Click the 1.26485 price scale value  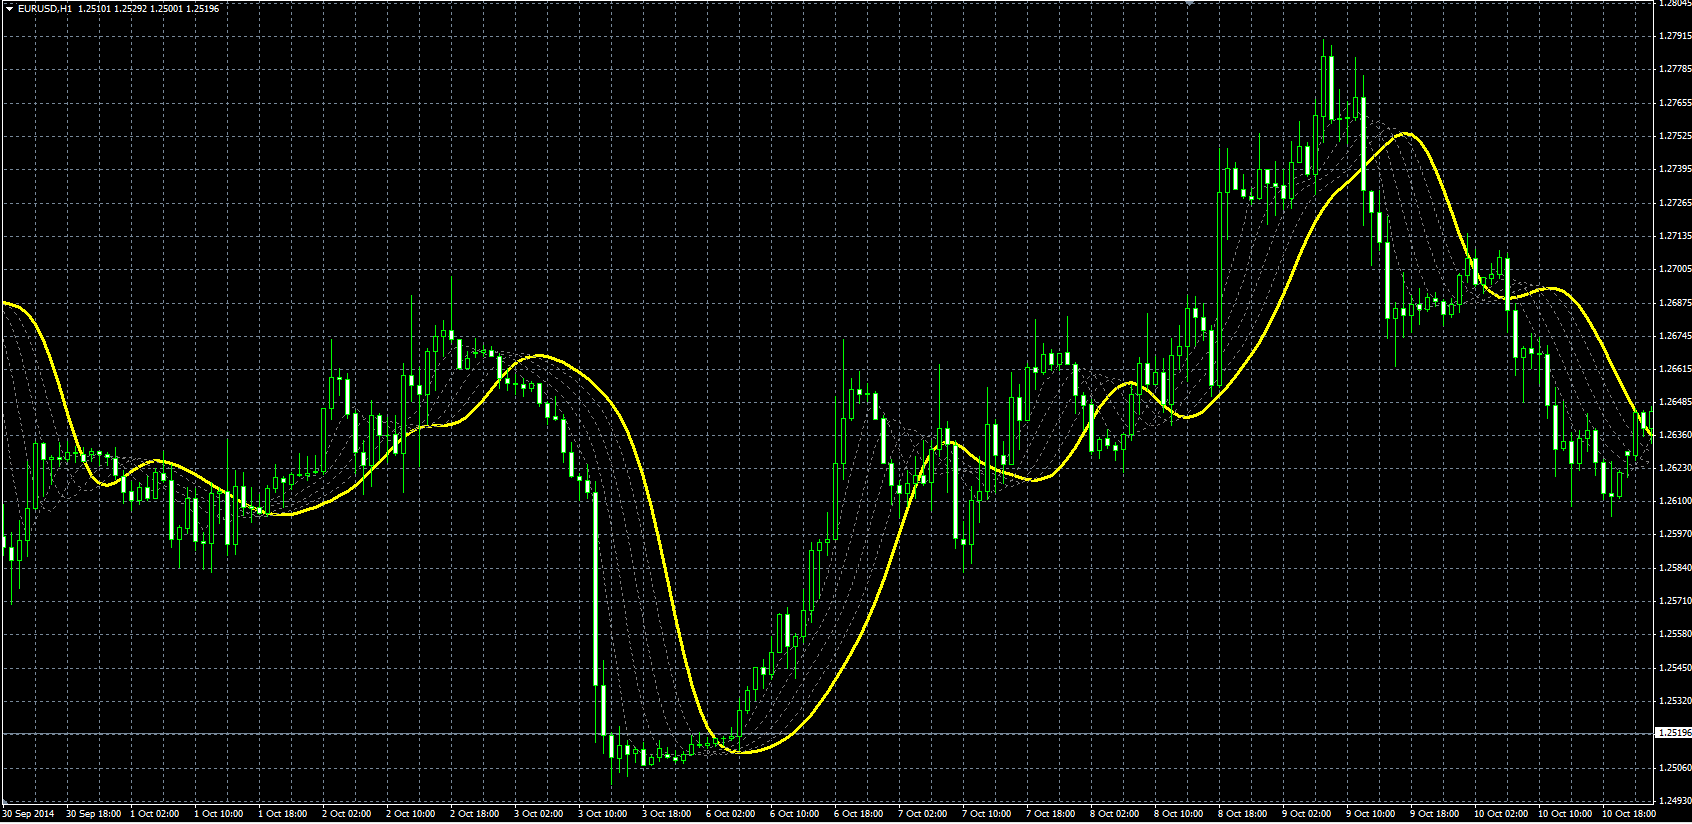tap(1674, 402)
